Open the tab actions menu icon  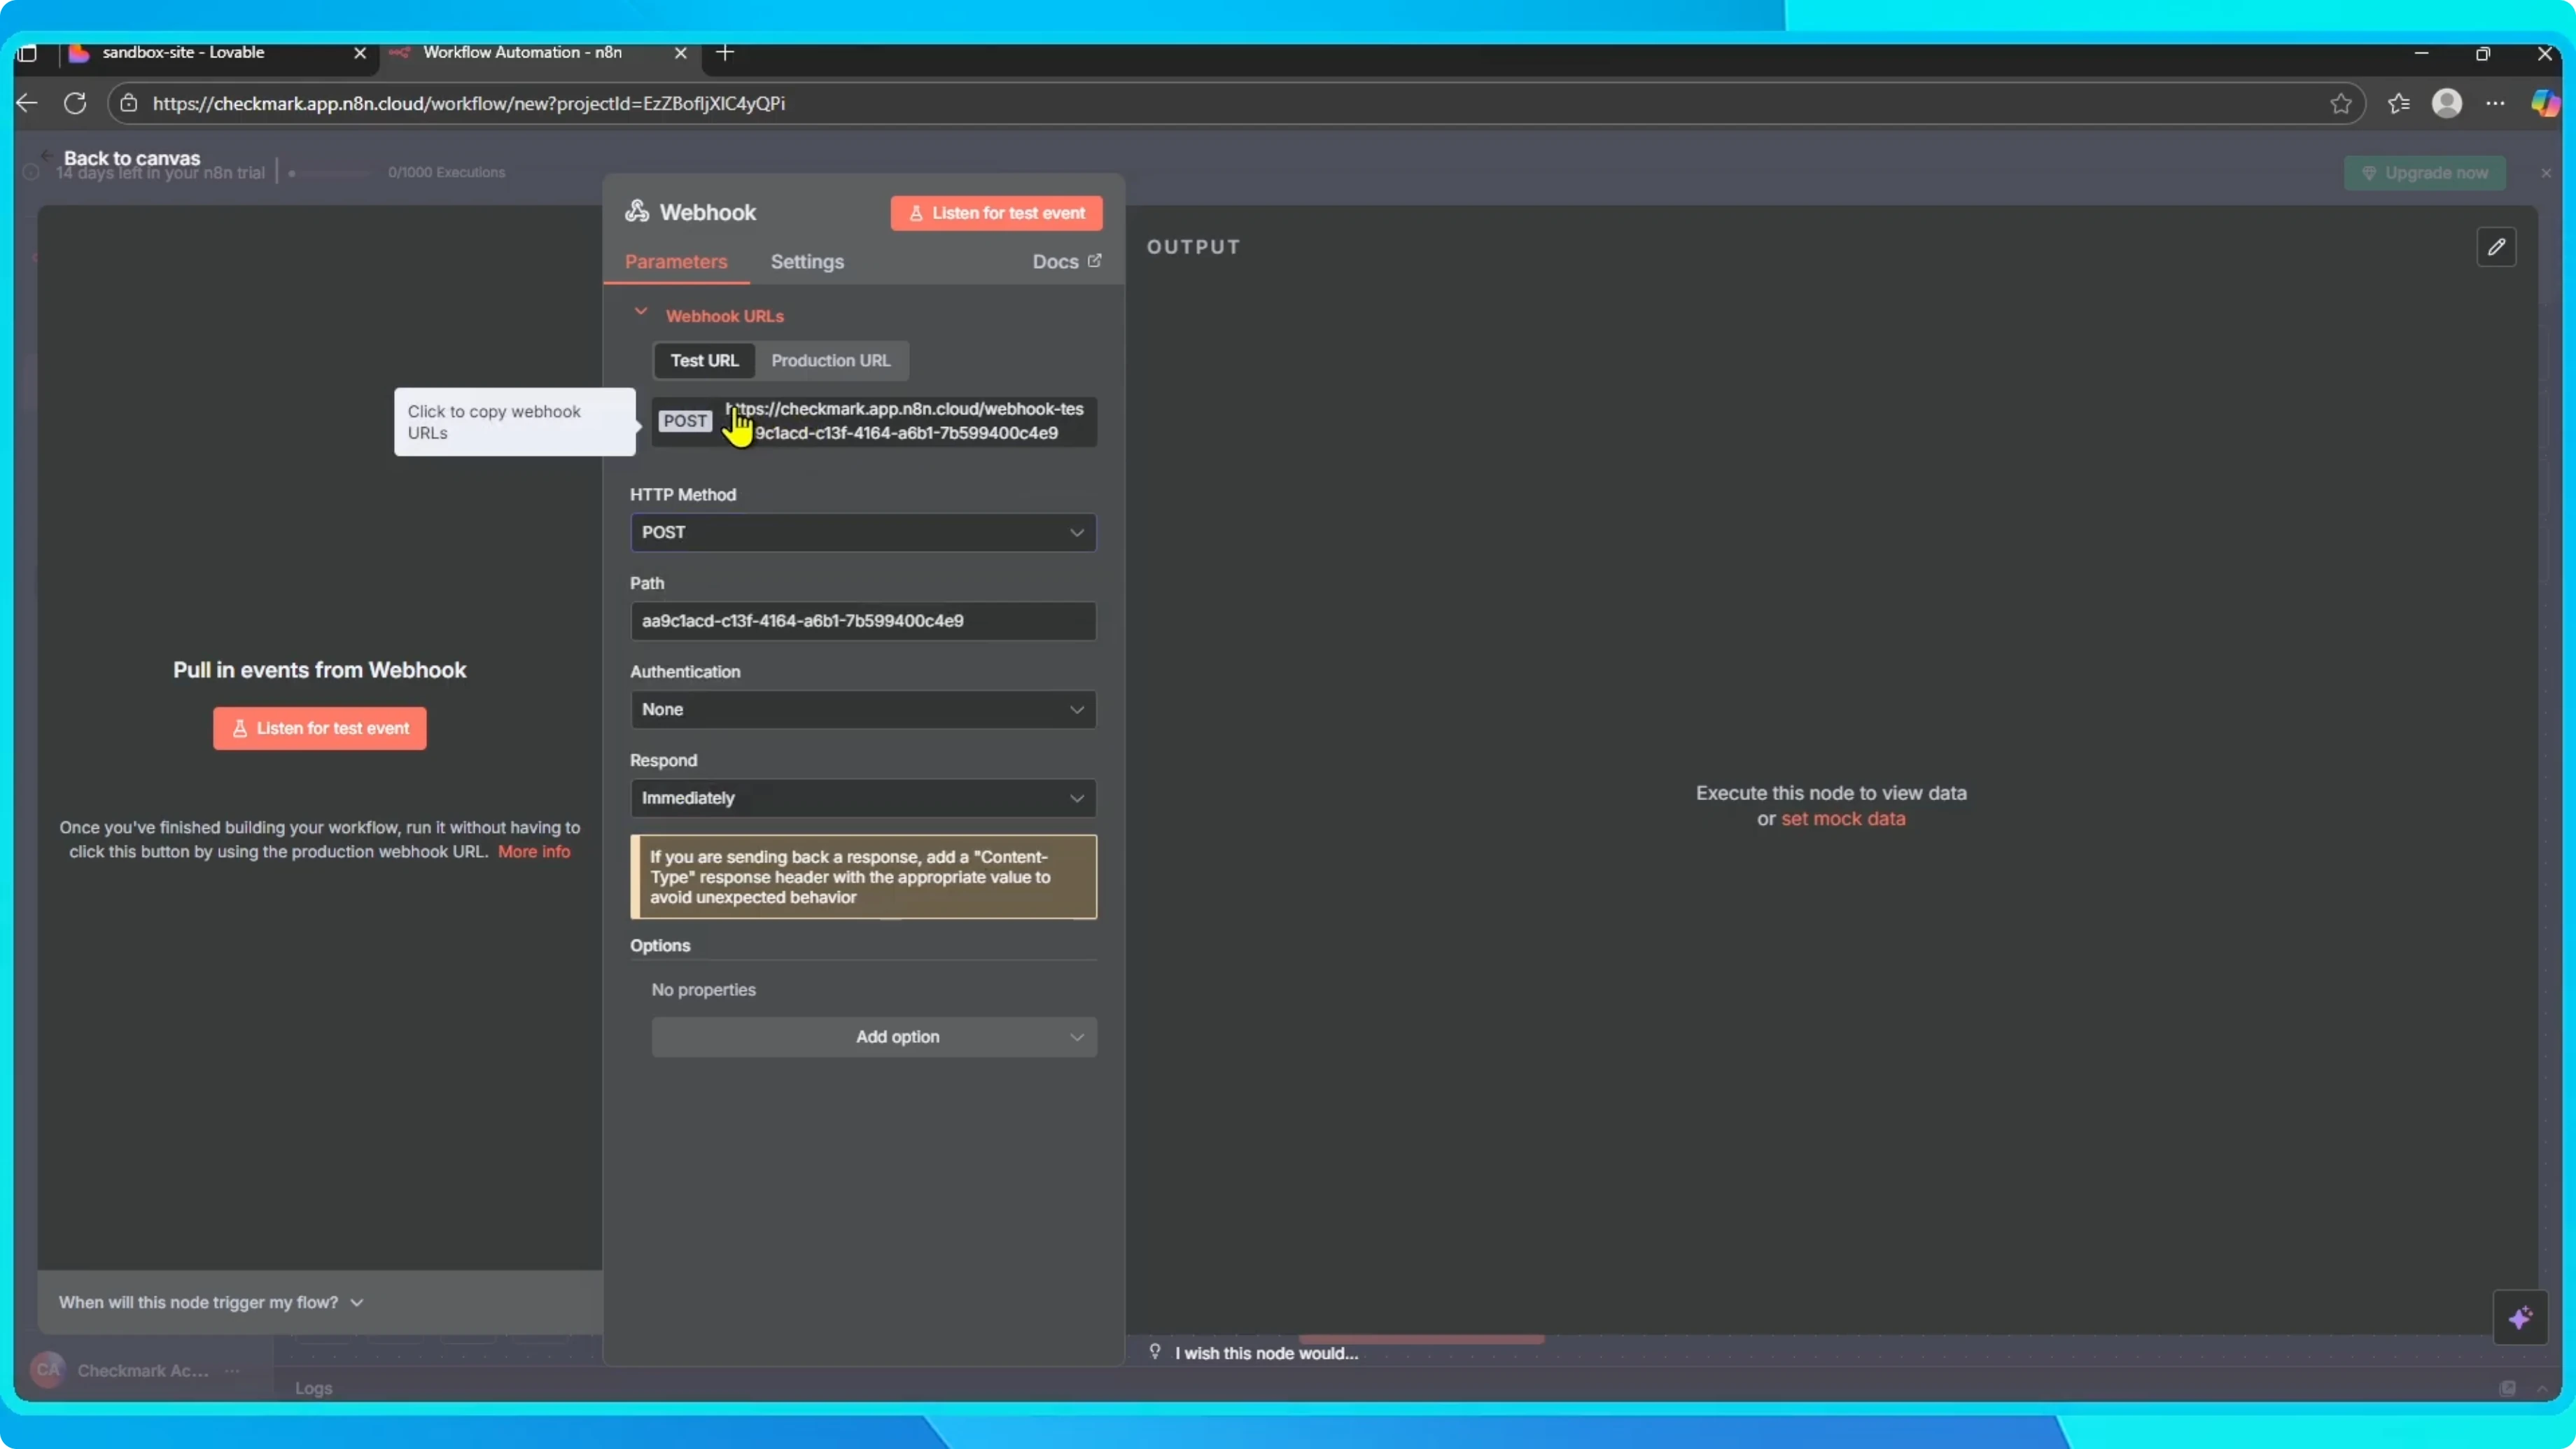(x=28, y=53)
